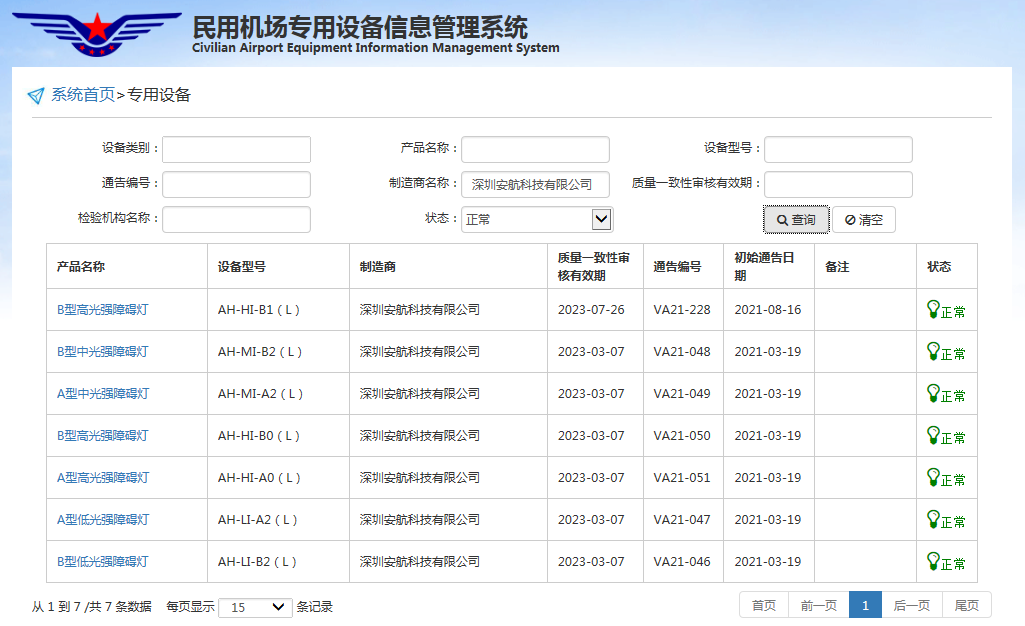Jump to 尾页 last page

click(x=966, y=605)
